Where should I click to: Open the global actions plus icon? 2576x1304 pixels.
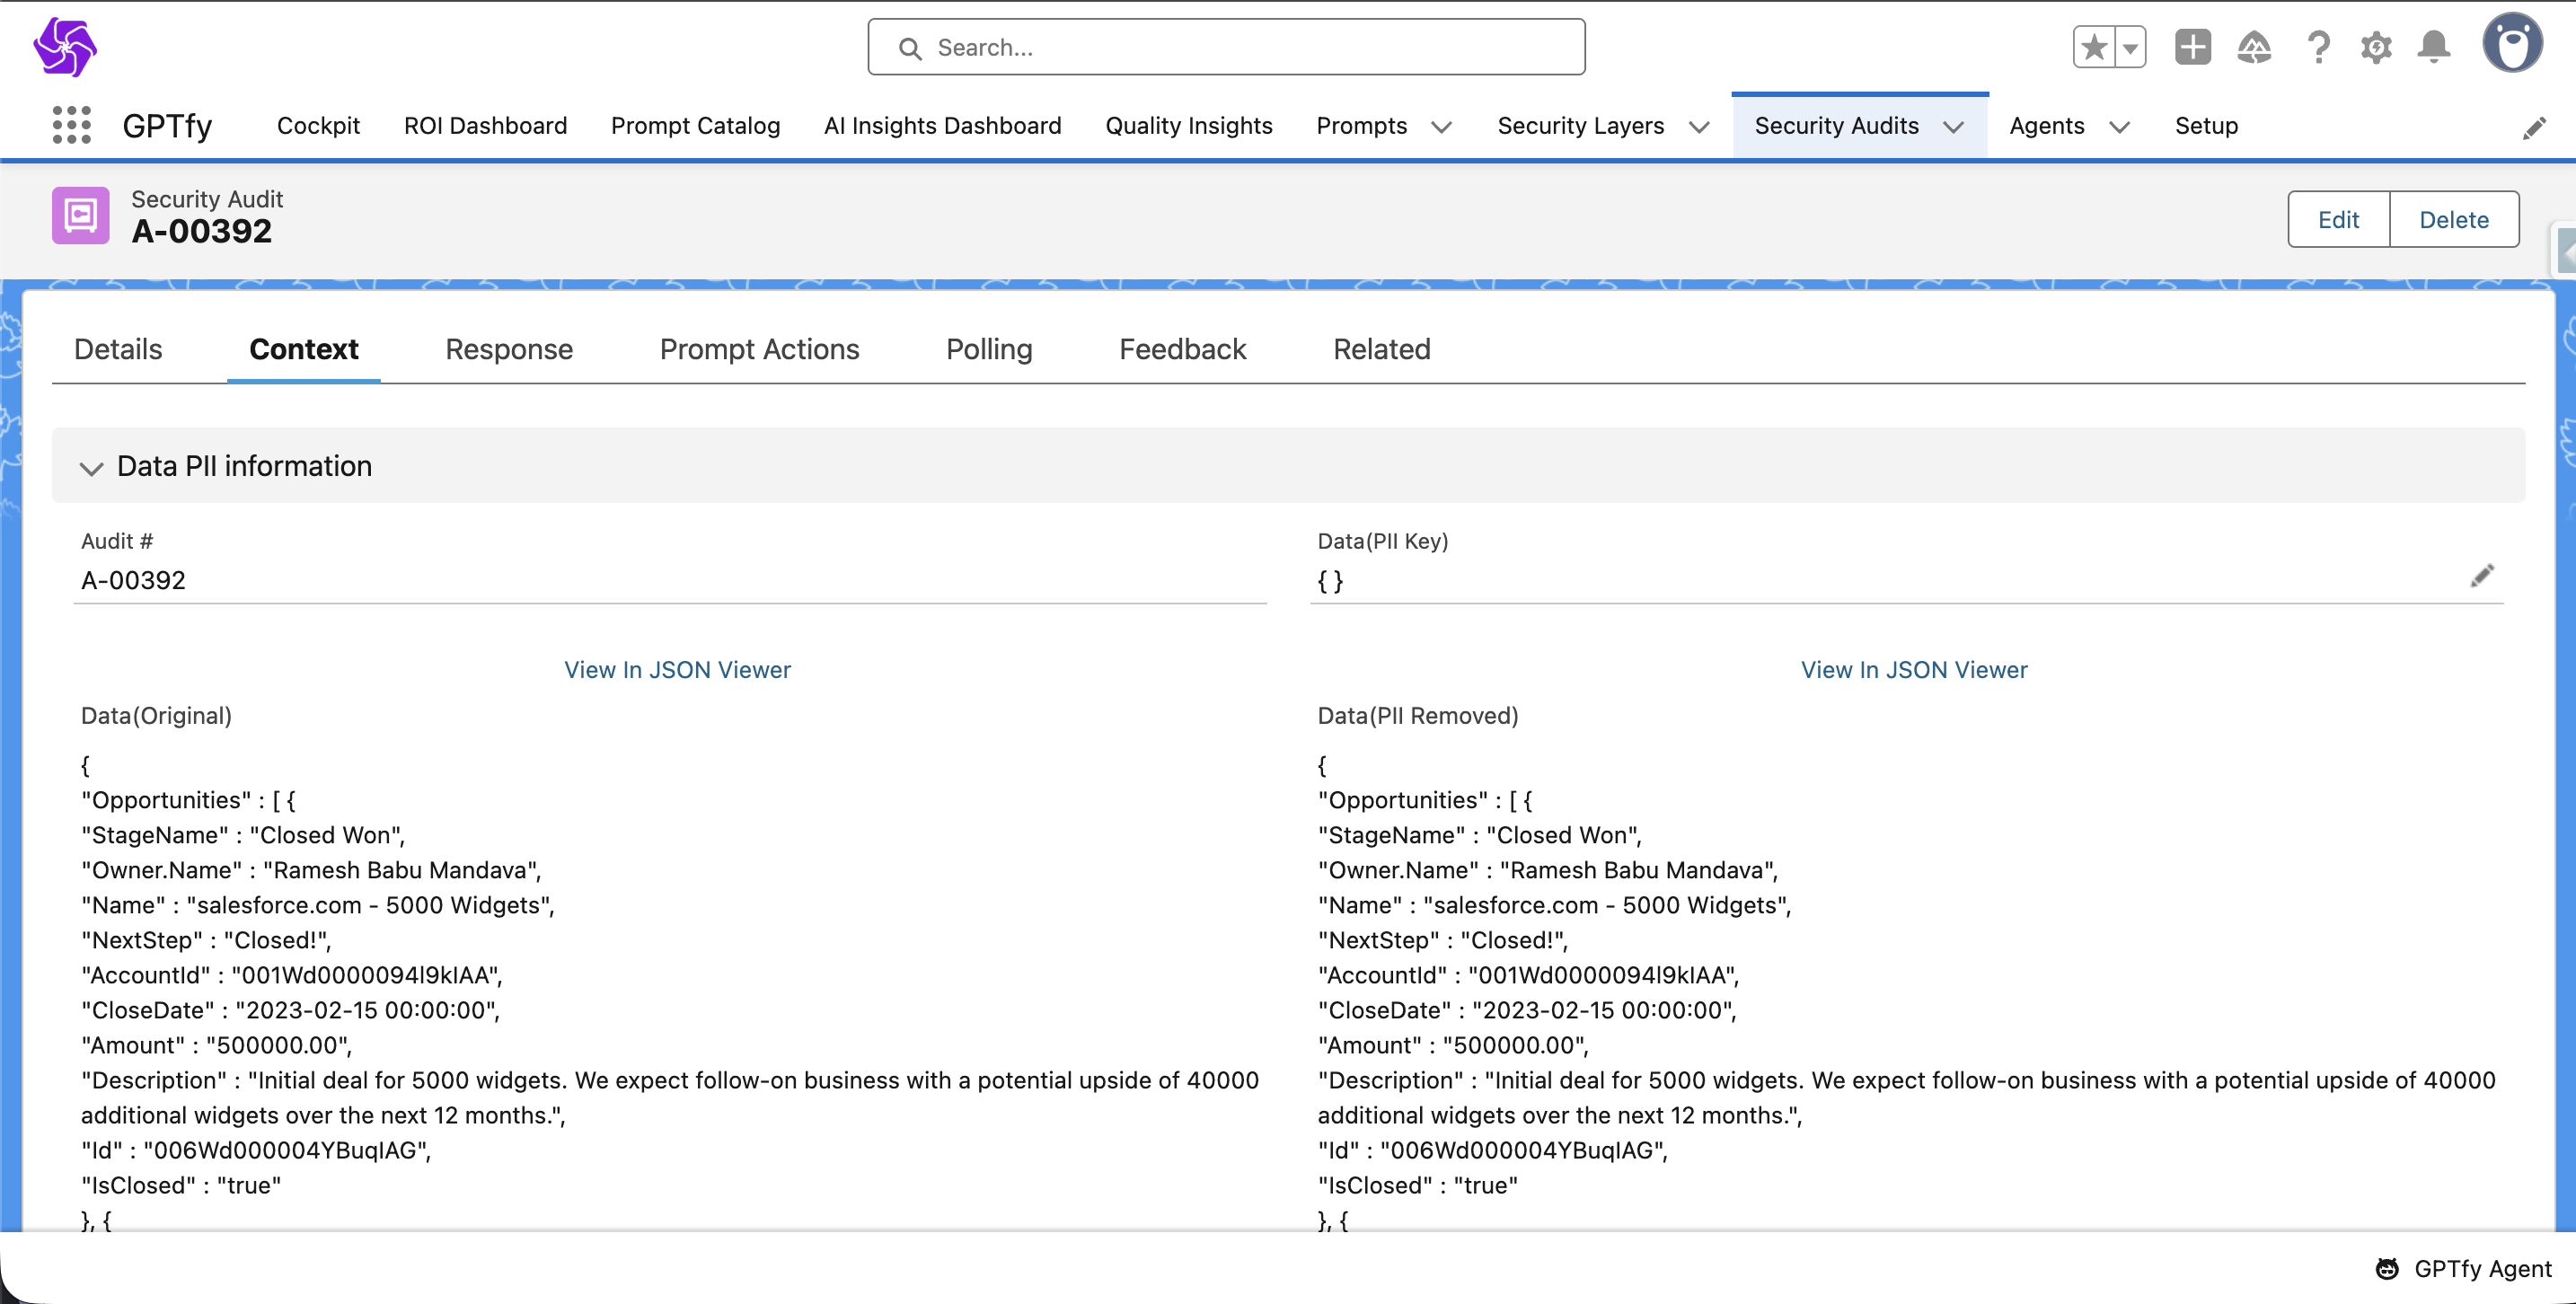tap(2192, 47)
